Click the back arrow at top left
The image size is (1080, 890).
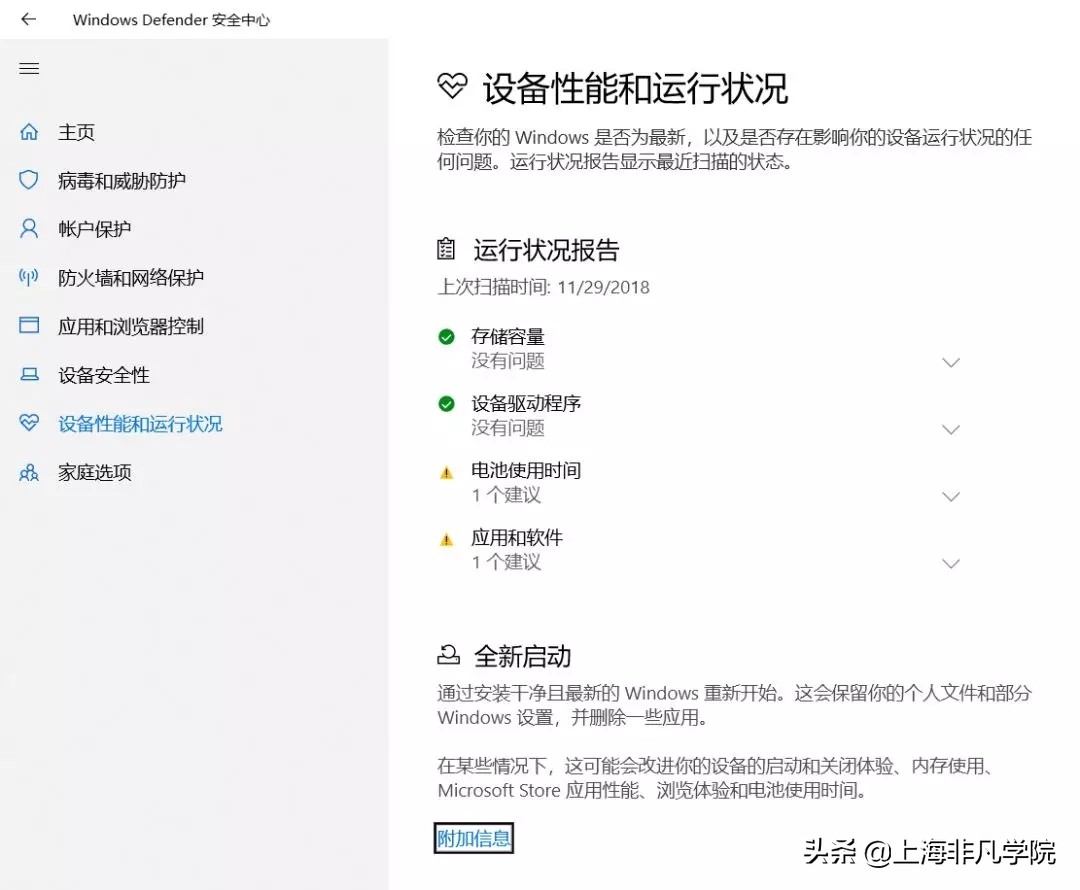click(x=27, y=19)
